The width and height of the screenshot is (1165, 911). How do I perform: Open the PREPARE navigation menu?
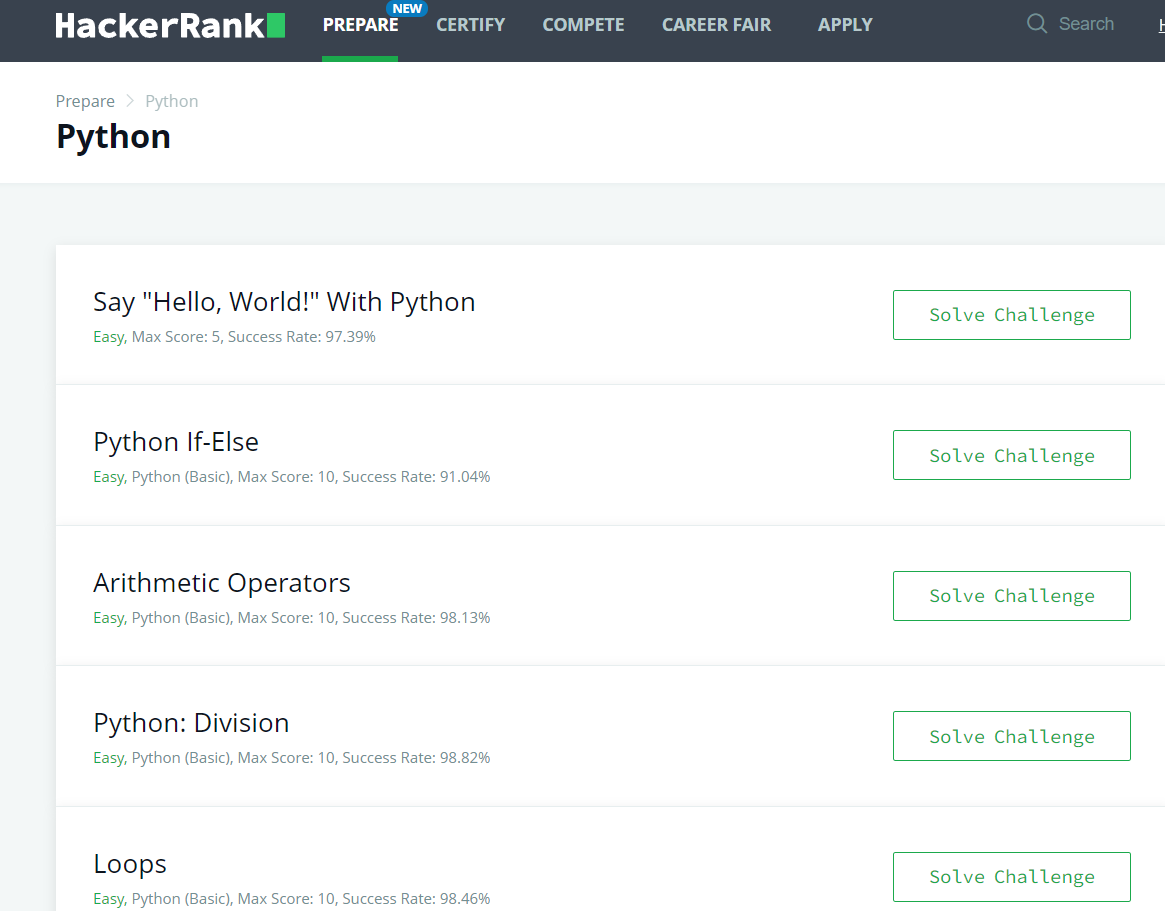click(x=360, y=24)
